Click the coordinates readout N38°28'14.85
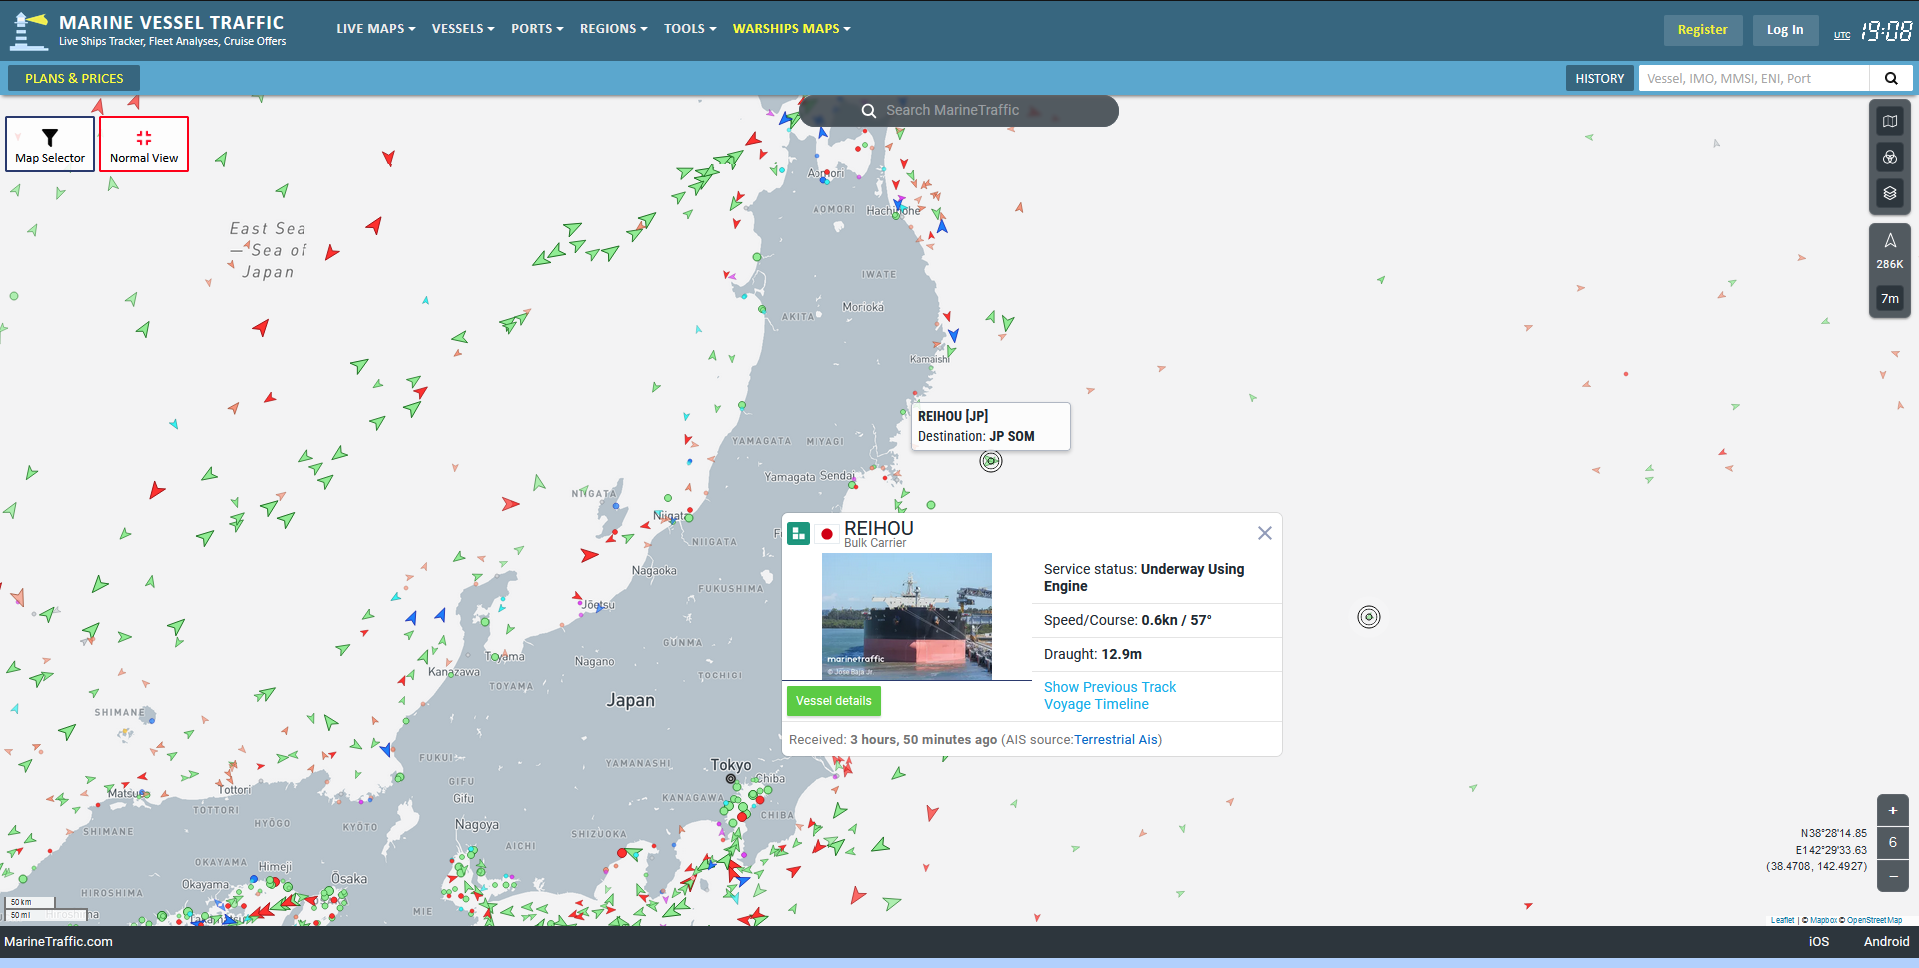This screenshot has width=1919, height=968. pos(1834,833)
